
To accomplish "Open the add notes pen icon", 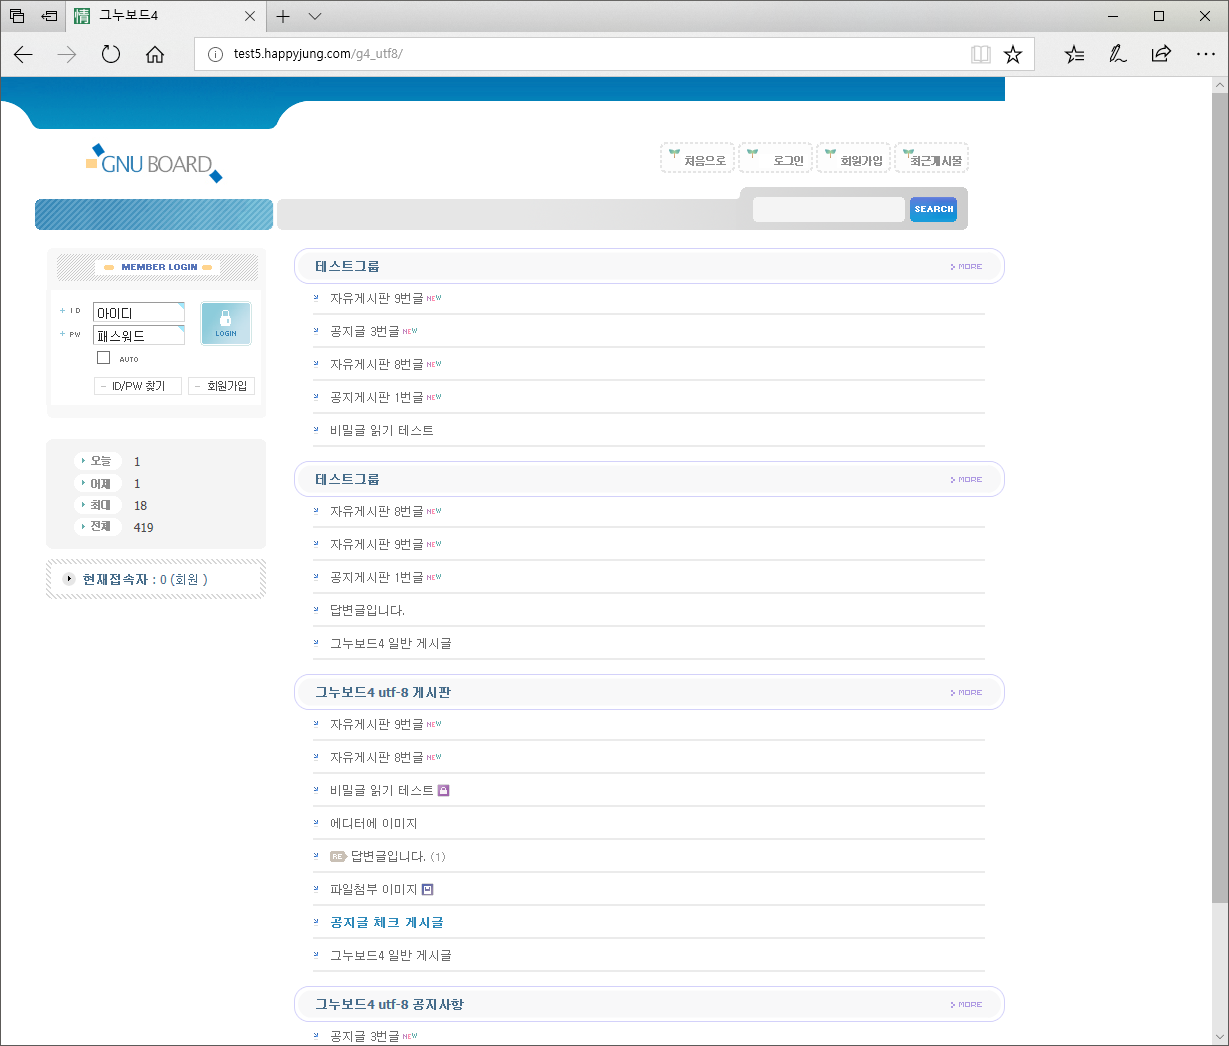I will pos(1118,54).
